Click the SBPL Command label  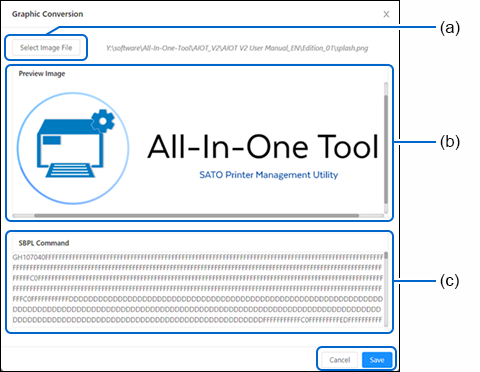tap(44, 243)
